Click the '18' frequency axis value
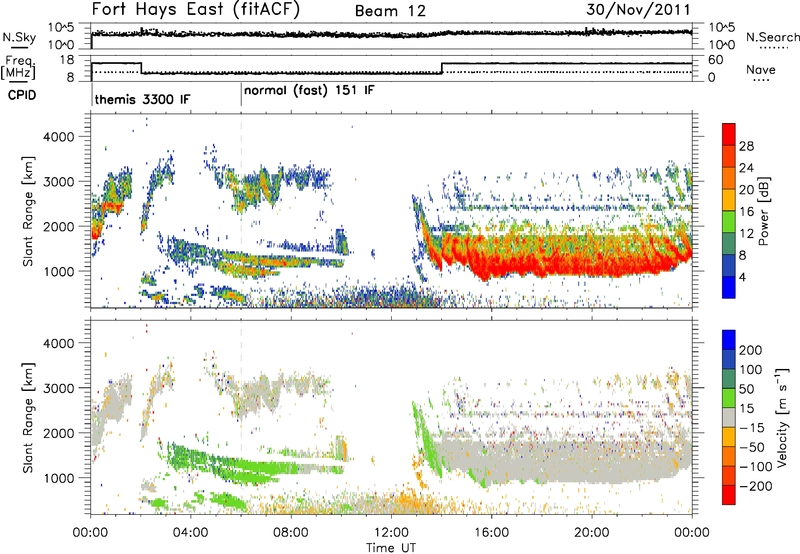 coord(67,60)
